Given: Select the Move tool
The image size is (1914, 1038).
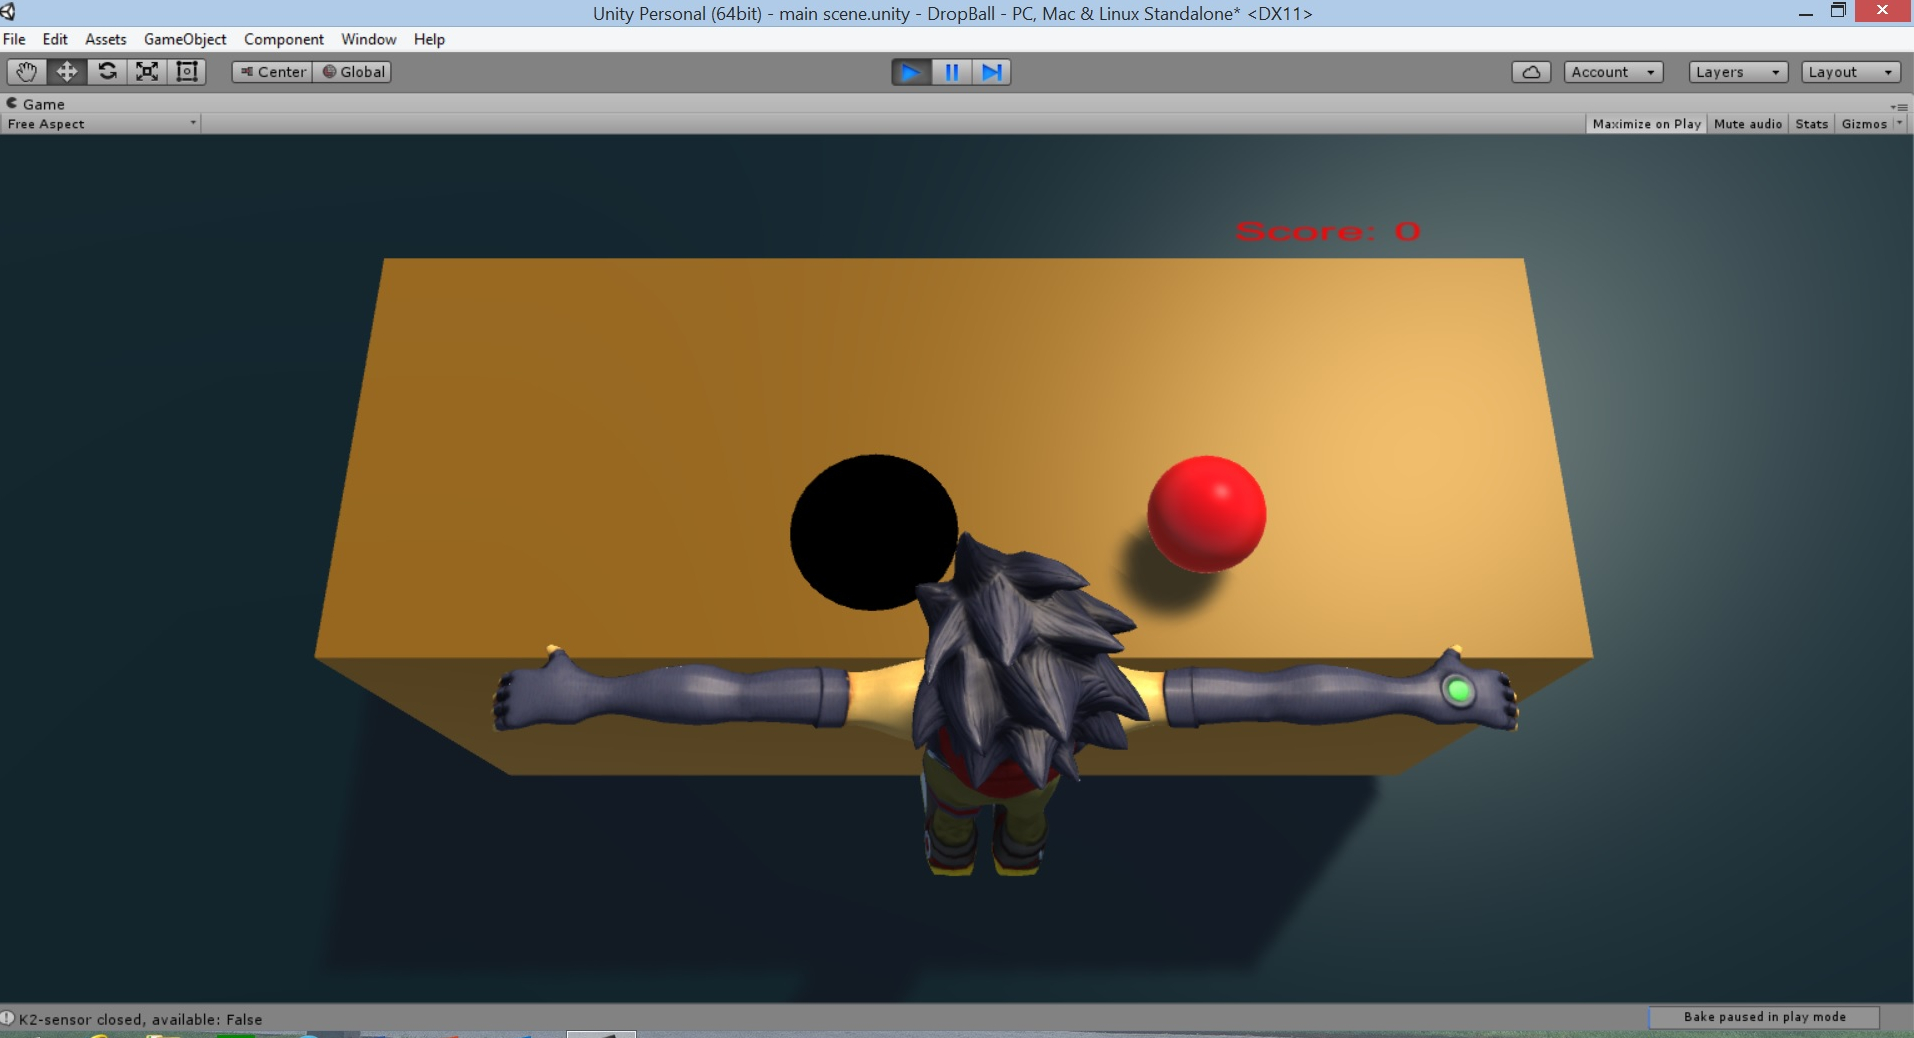Looking at the screenshot, I should (x=67, y=72).
